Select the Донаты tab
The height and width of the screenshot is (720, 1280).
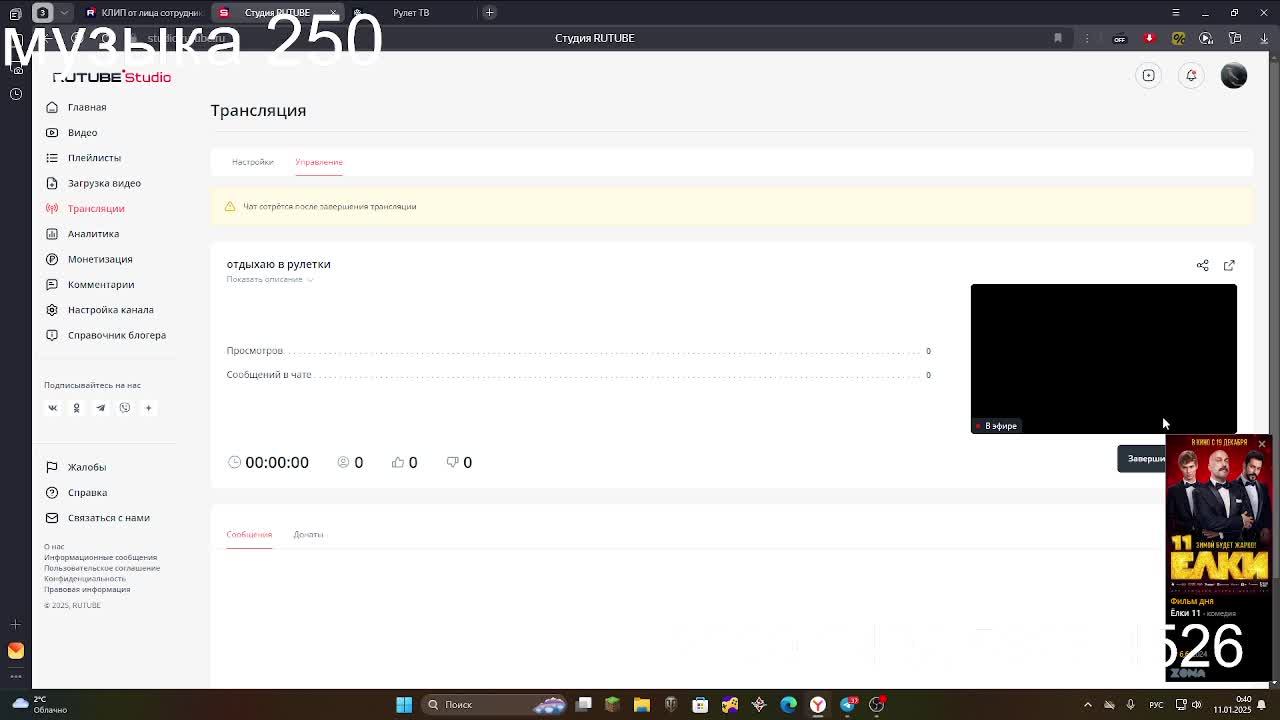308,534
